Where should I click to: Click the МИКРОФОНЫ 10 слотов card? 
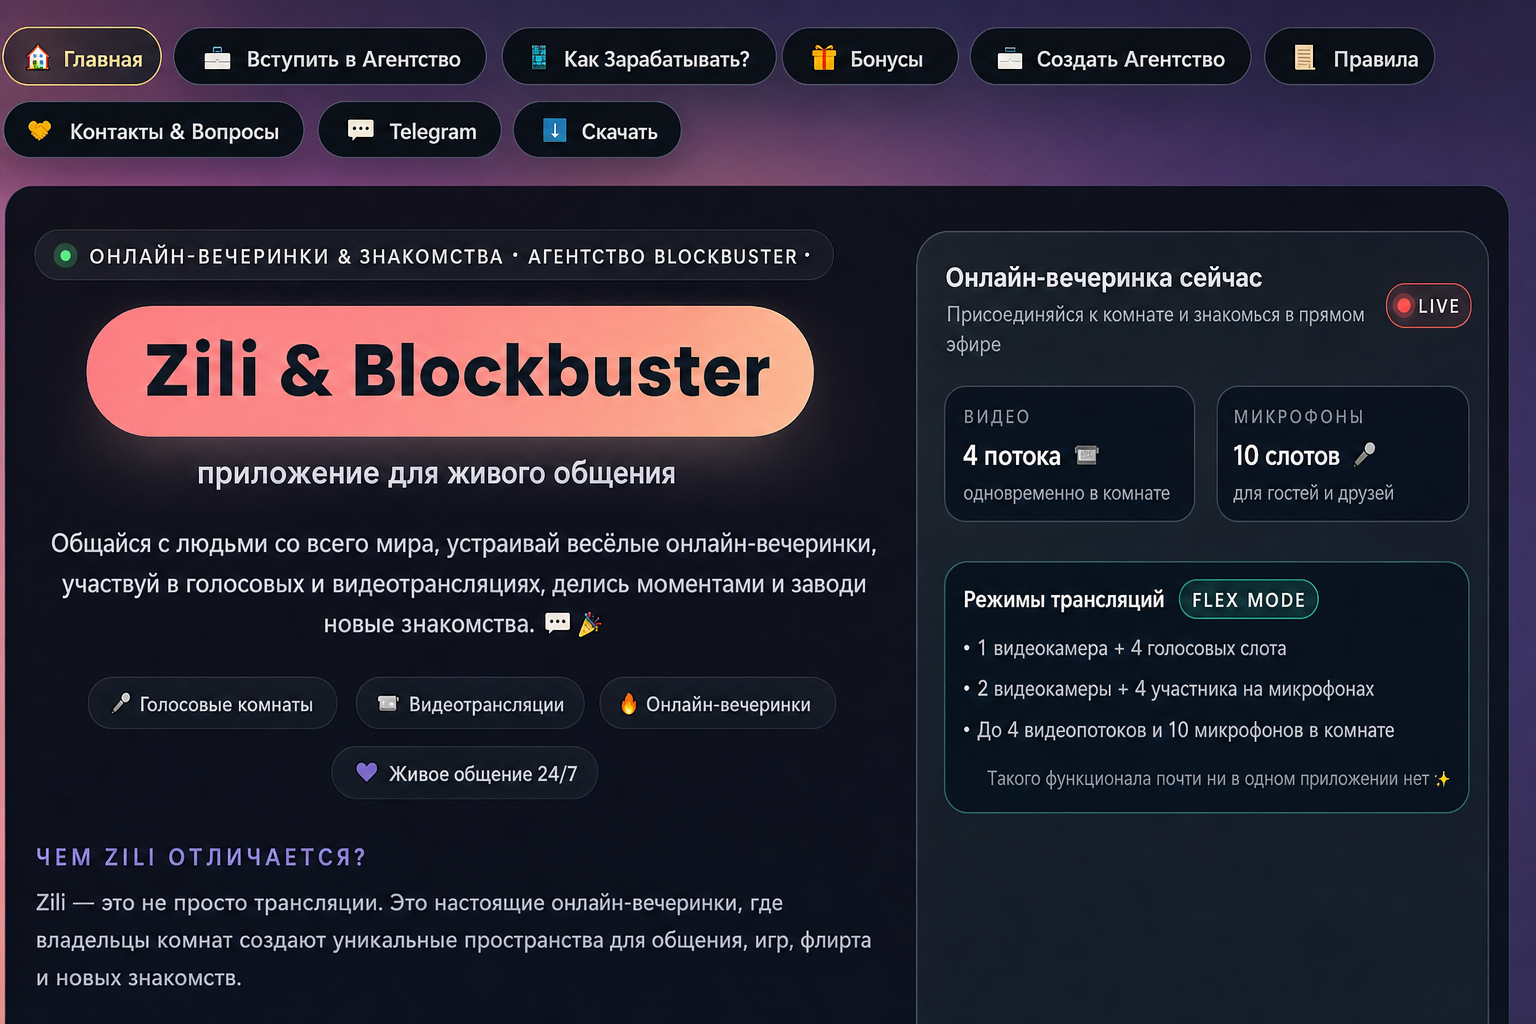[x=1343, y=454]
